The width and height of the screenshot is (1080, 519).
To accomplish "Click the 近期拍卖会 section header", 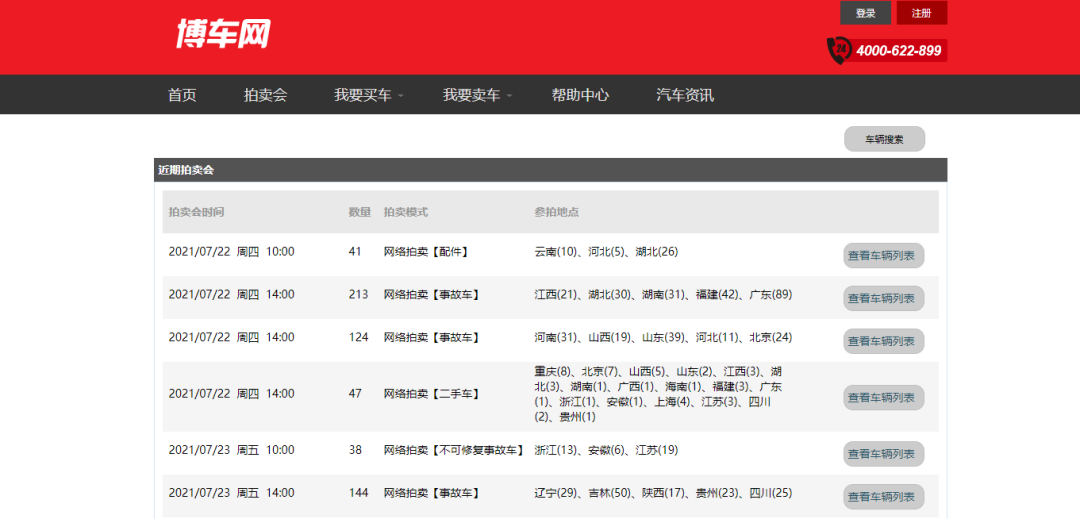I will [186, 170].
